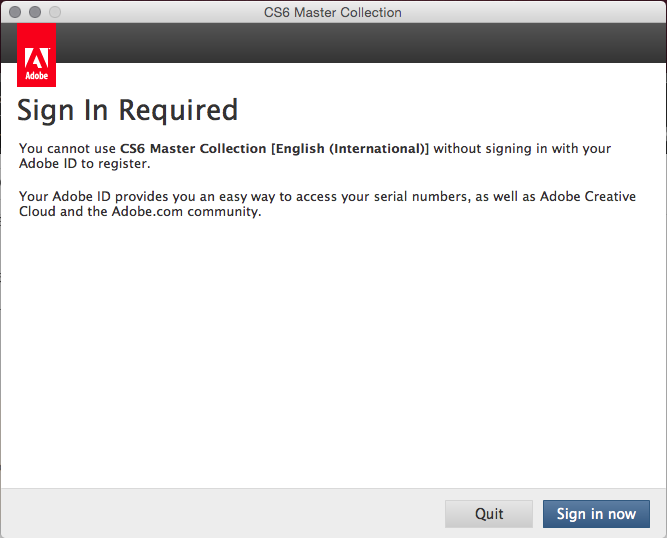Click the red Adobe logo
Image resolution: width=667 pixels, height=538 pixels.
(37, 56)
